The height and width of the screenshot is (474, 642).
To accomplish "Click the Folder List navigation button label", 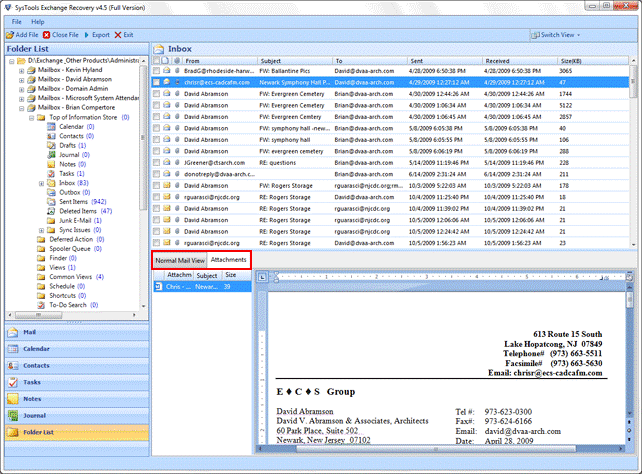I will 38,432.
